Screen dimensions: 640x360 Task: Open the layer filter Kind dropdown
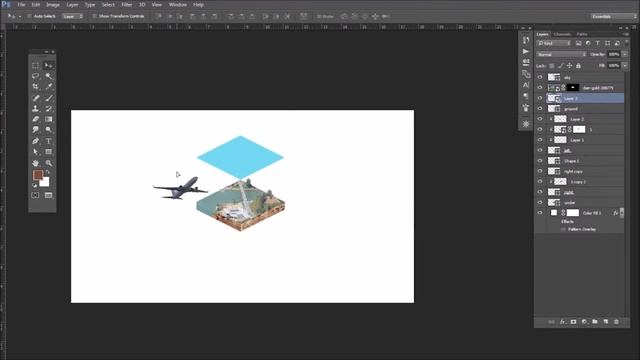click(x=554, y=43)
